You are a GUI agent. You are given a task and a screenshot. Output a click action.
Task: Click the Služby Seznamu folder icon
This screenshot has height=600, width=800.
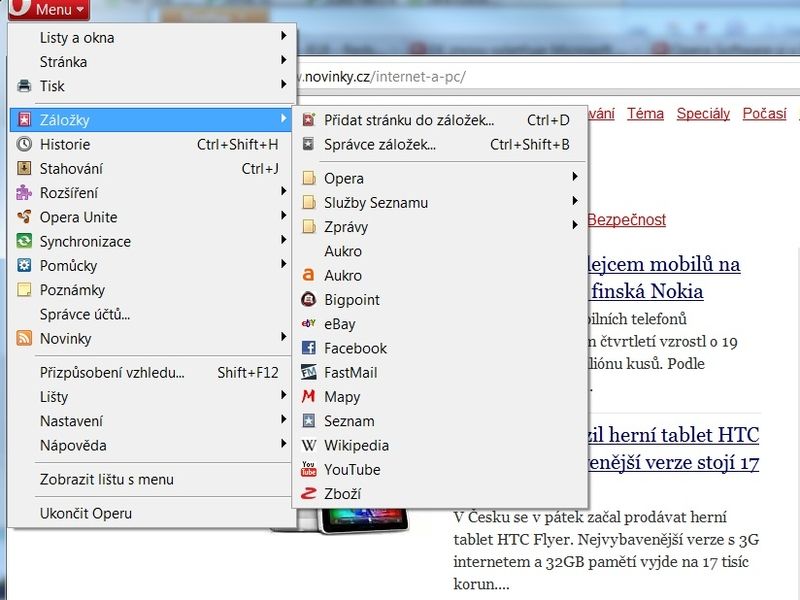coord(309,203)
